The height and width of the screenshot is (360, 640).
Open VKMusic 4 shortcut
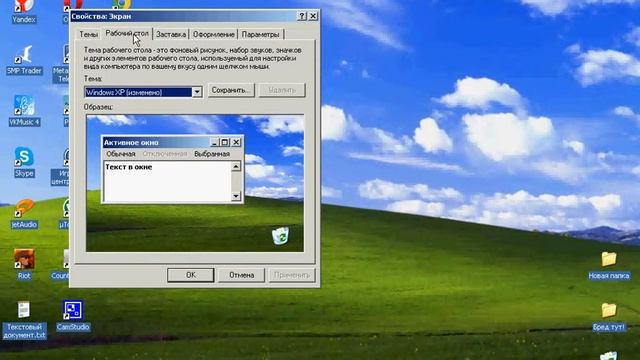(x=24, y=111)
